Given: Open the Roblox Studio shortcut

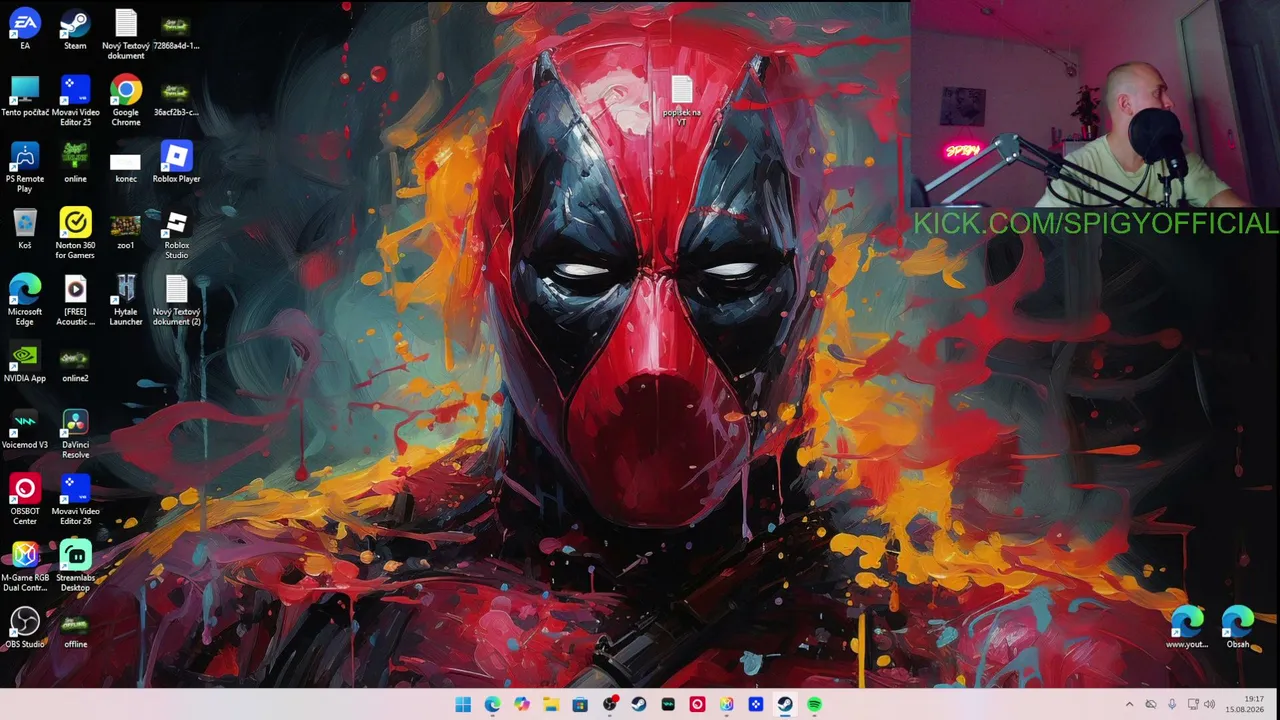Looking at the screenshot, I should 176,234.
